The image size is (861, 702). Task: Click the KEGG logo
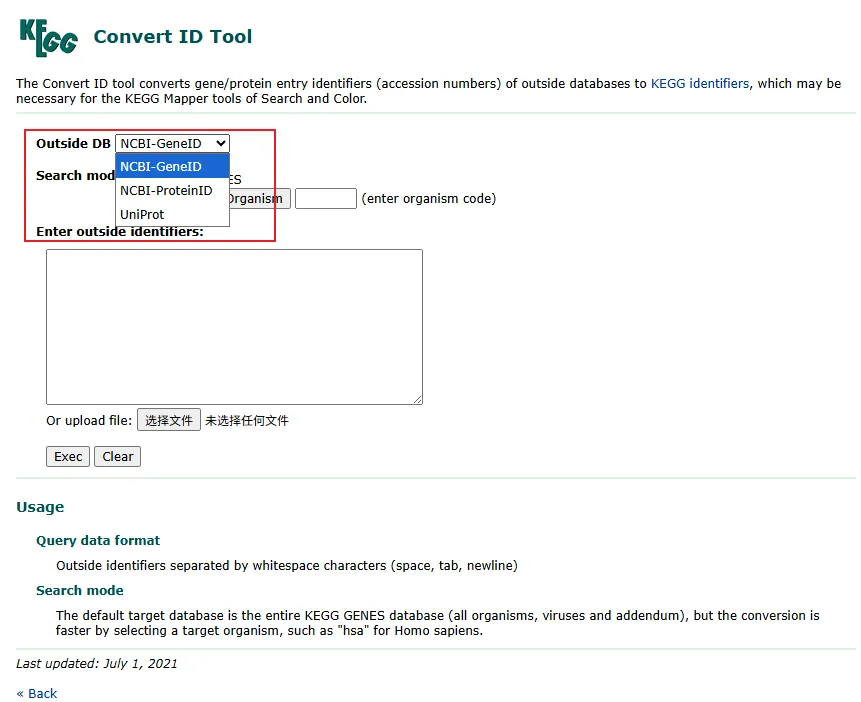pyautogui.click(x=48, y=37)
